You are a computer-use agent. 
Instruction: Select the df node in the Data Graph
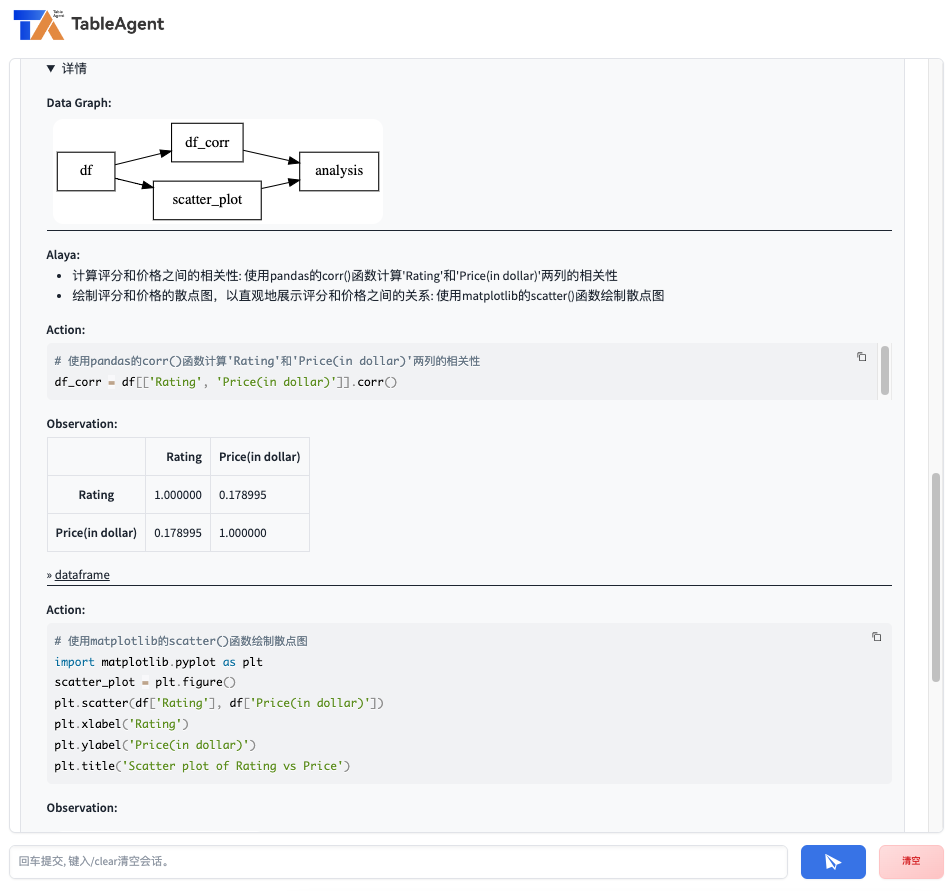[86, 171]
